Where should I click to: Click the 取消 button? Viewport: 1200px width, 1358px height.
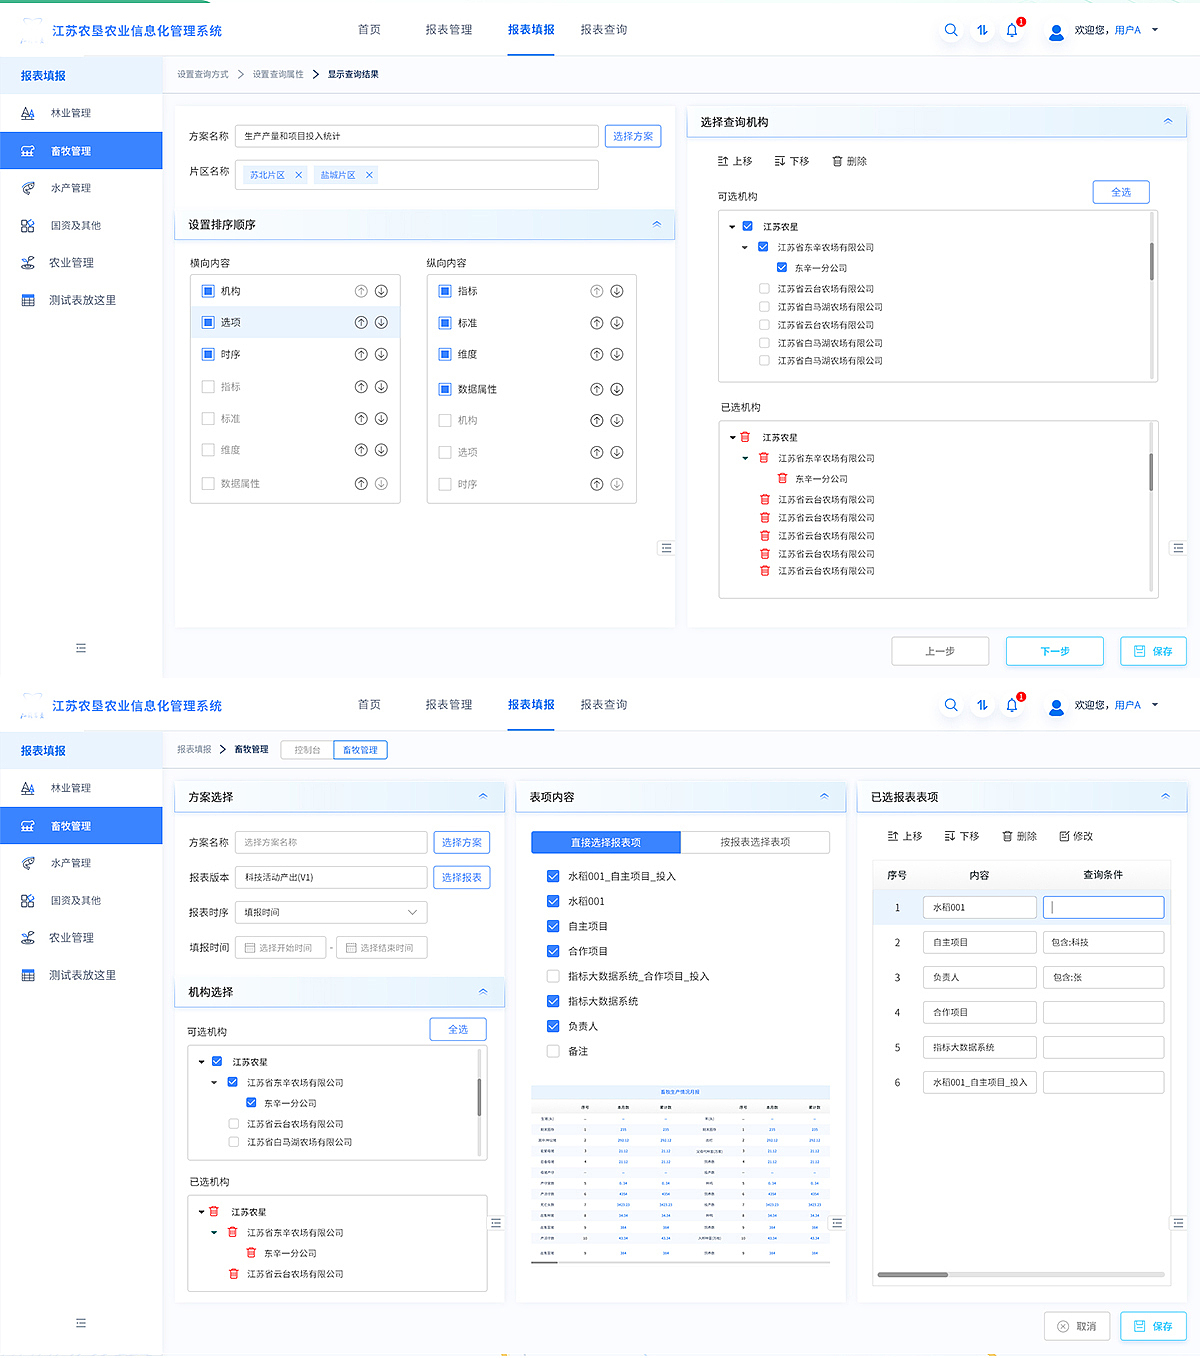[1077, 1326]
